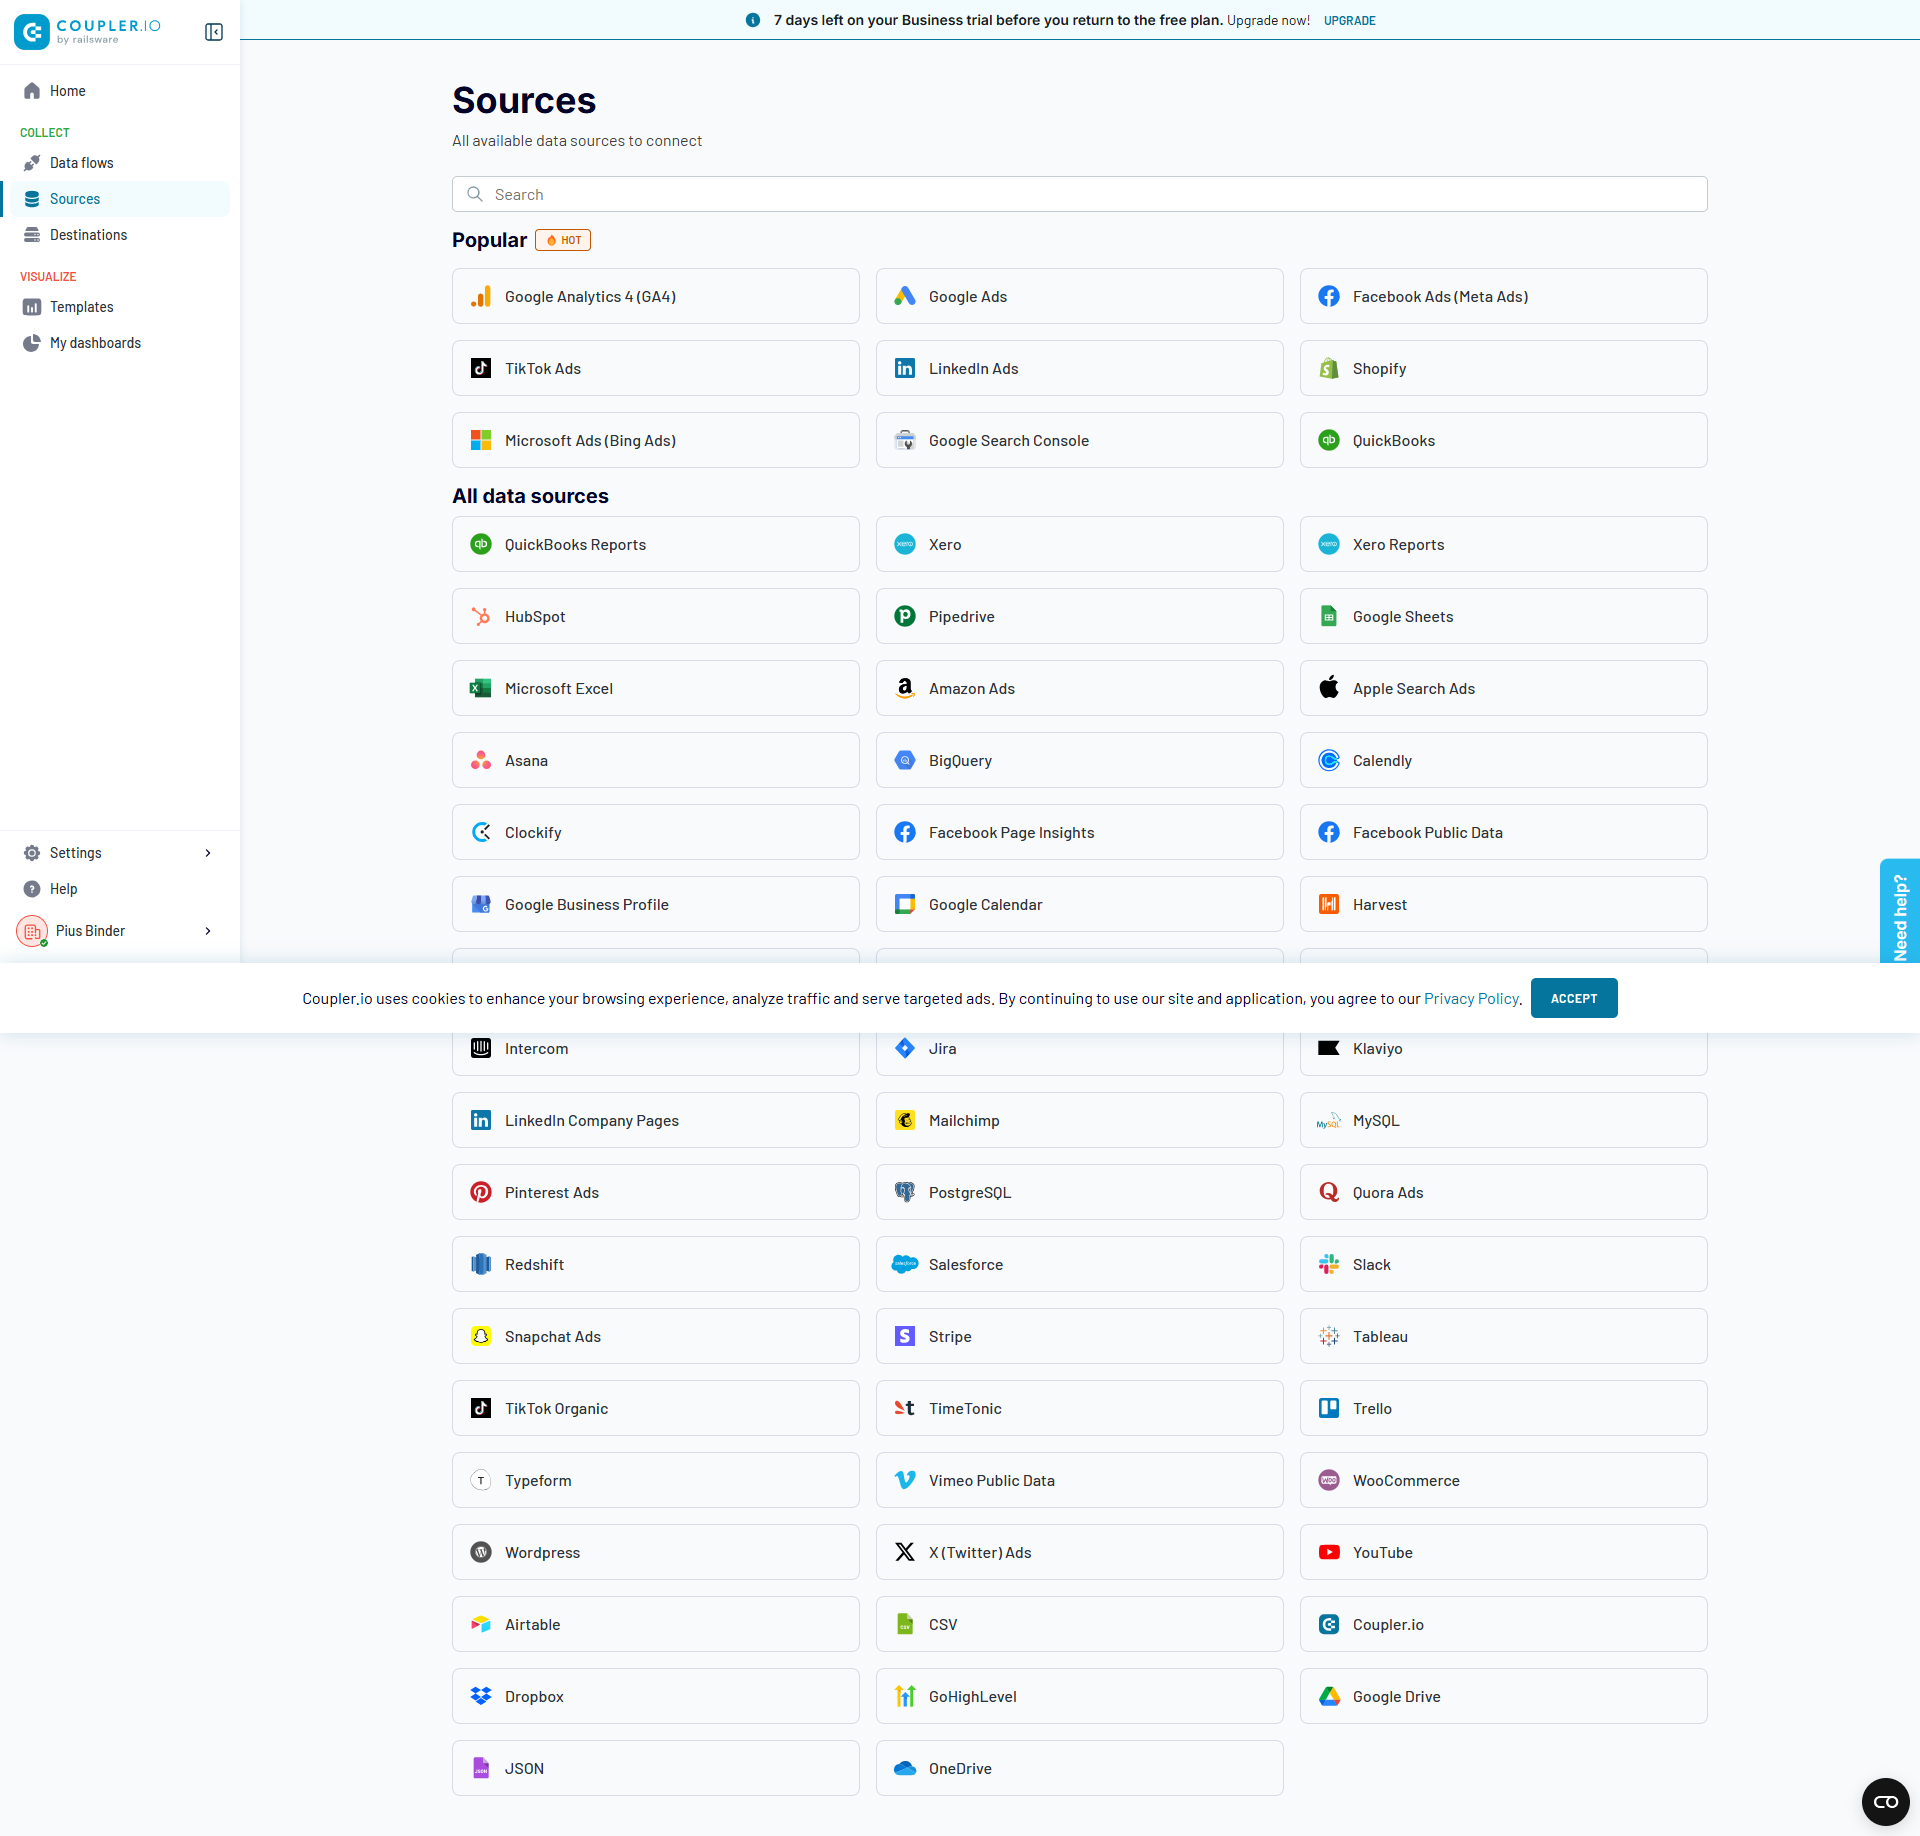Select the Salesforce source card
Image resolution: width=1920 pixels, height=1836 pixels.
(x=1079, y=1265)
